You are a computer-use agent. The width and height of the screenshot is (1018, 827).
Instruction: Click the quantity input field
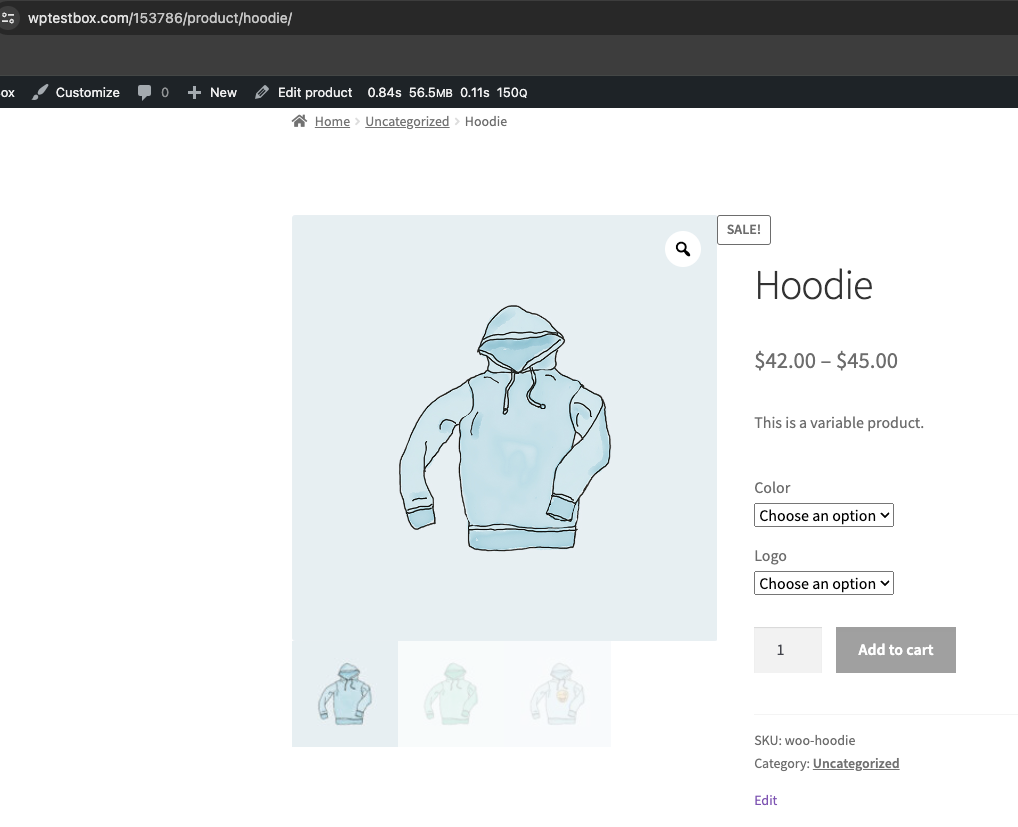click(x=788, y=650)
